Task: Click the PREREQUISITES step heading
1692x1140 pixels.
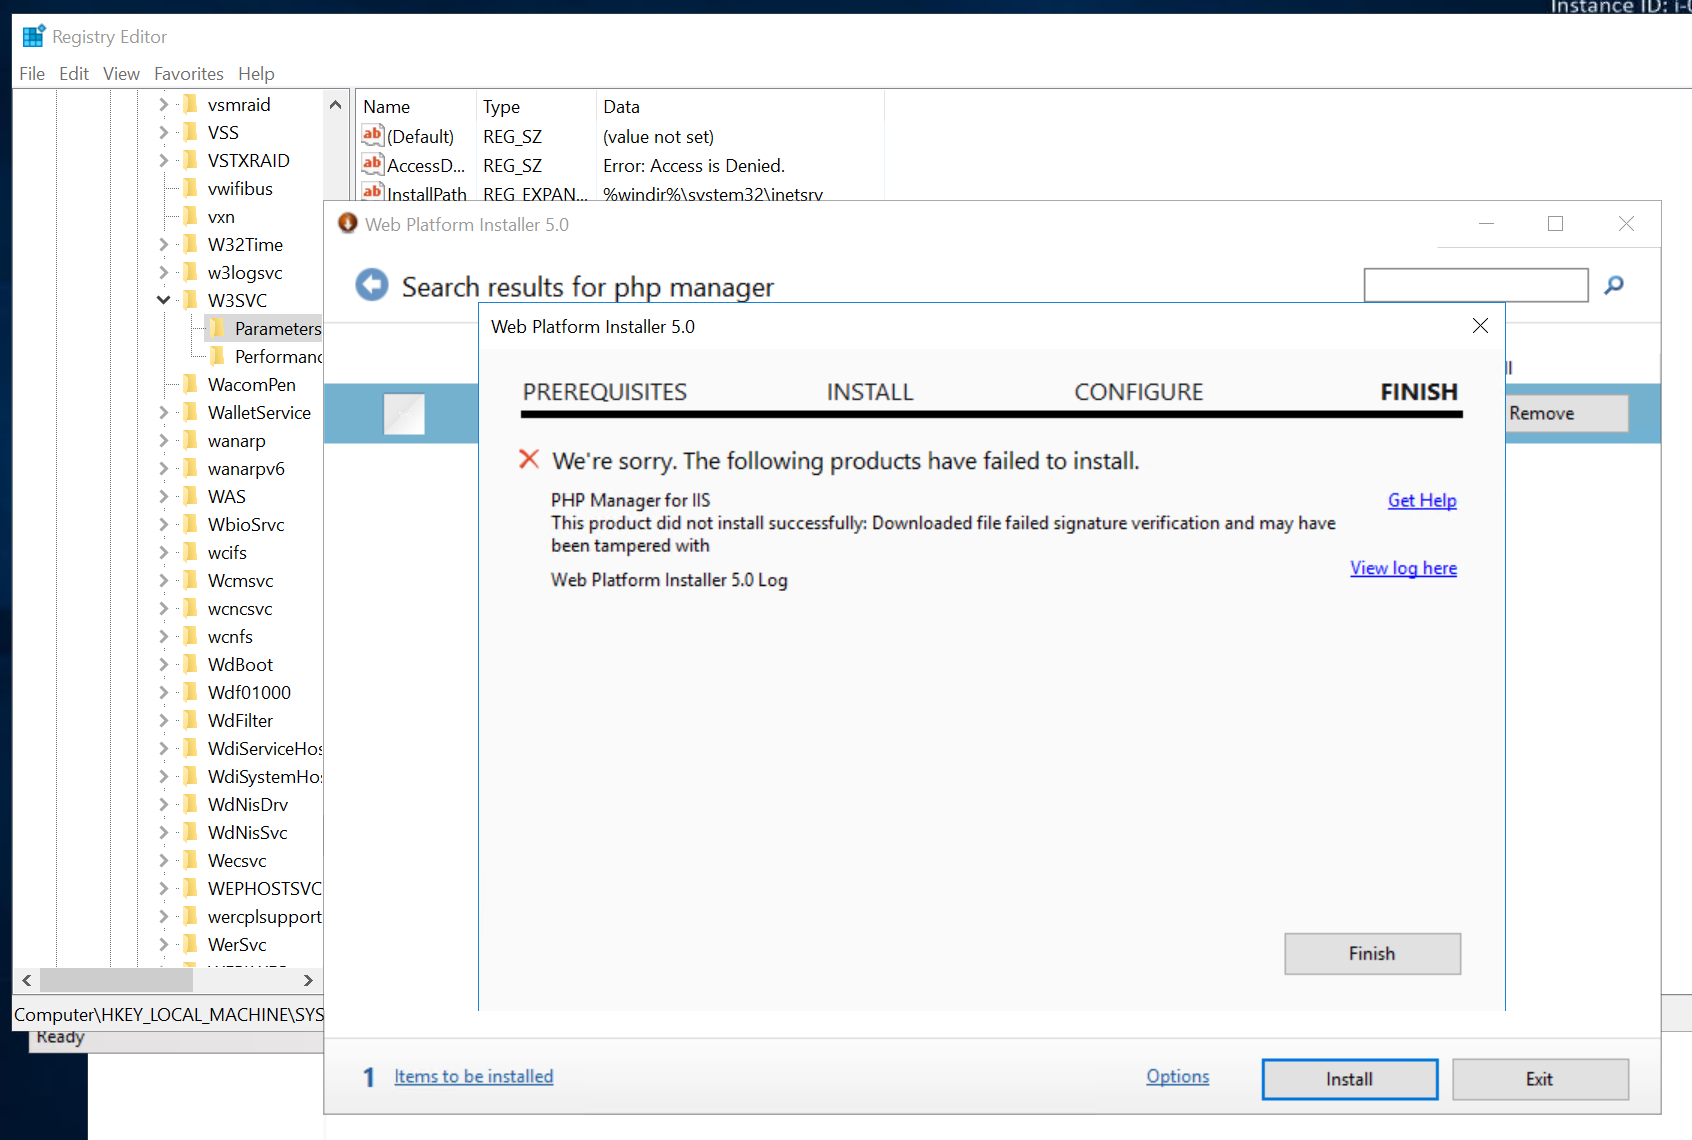Action: click(x=605, y=392)
